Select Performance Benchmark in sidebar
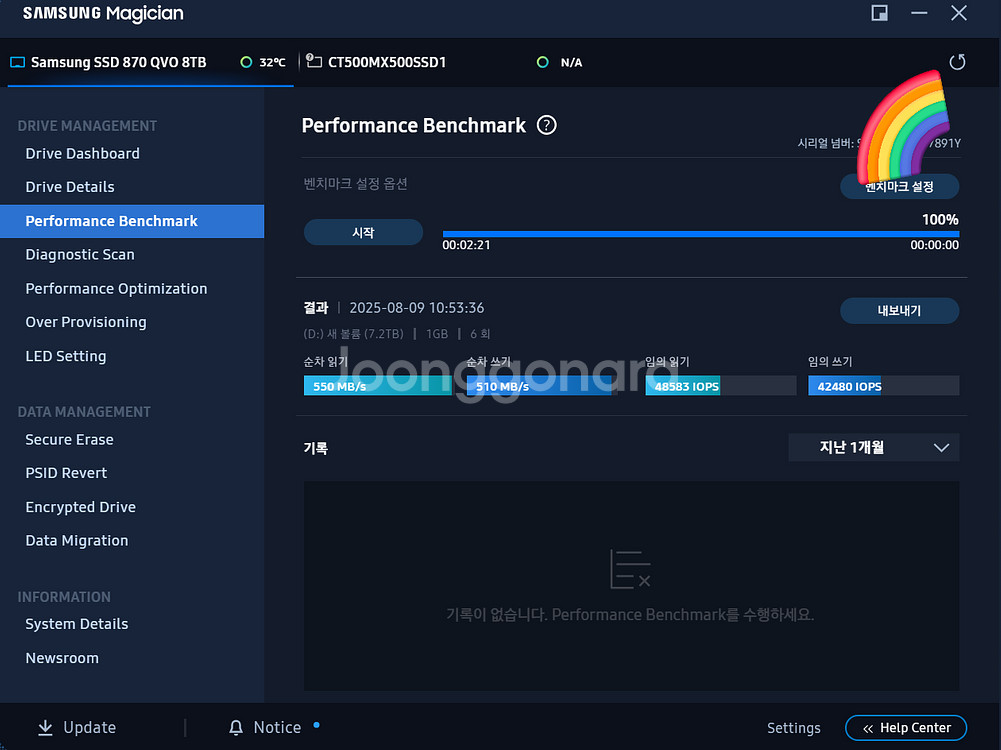Screen dimensions: 1001x750 [132, 221]
